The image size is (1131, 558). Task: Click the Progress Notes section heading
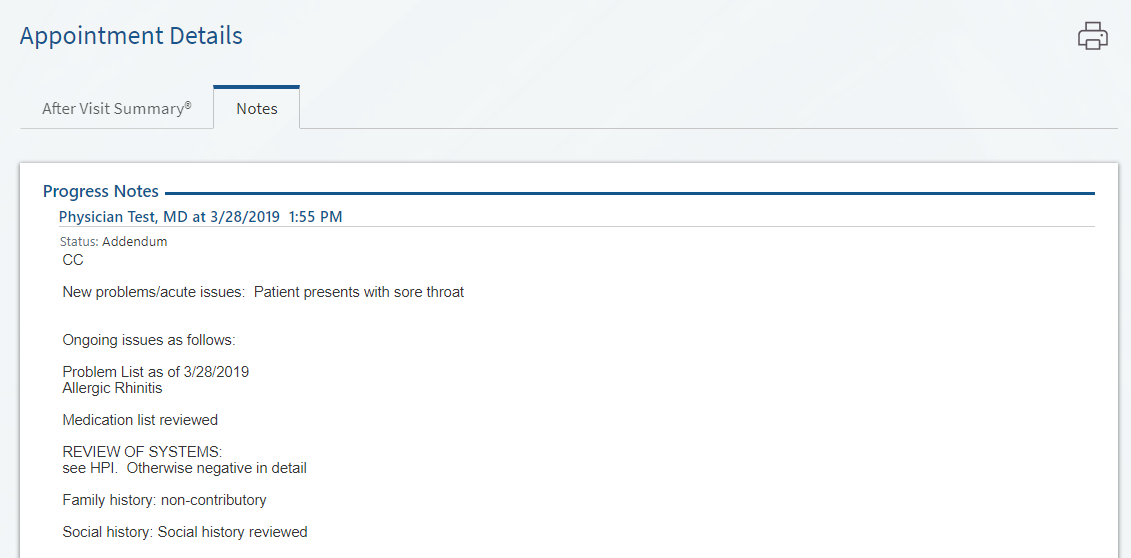pos(101,192)
